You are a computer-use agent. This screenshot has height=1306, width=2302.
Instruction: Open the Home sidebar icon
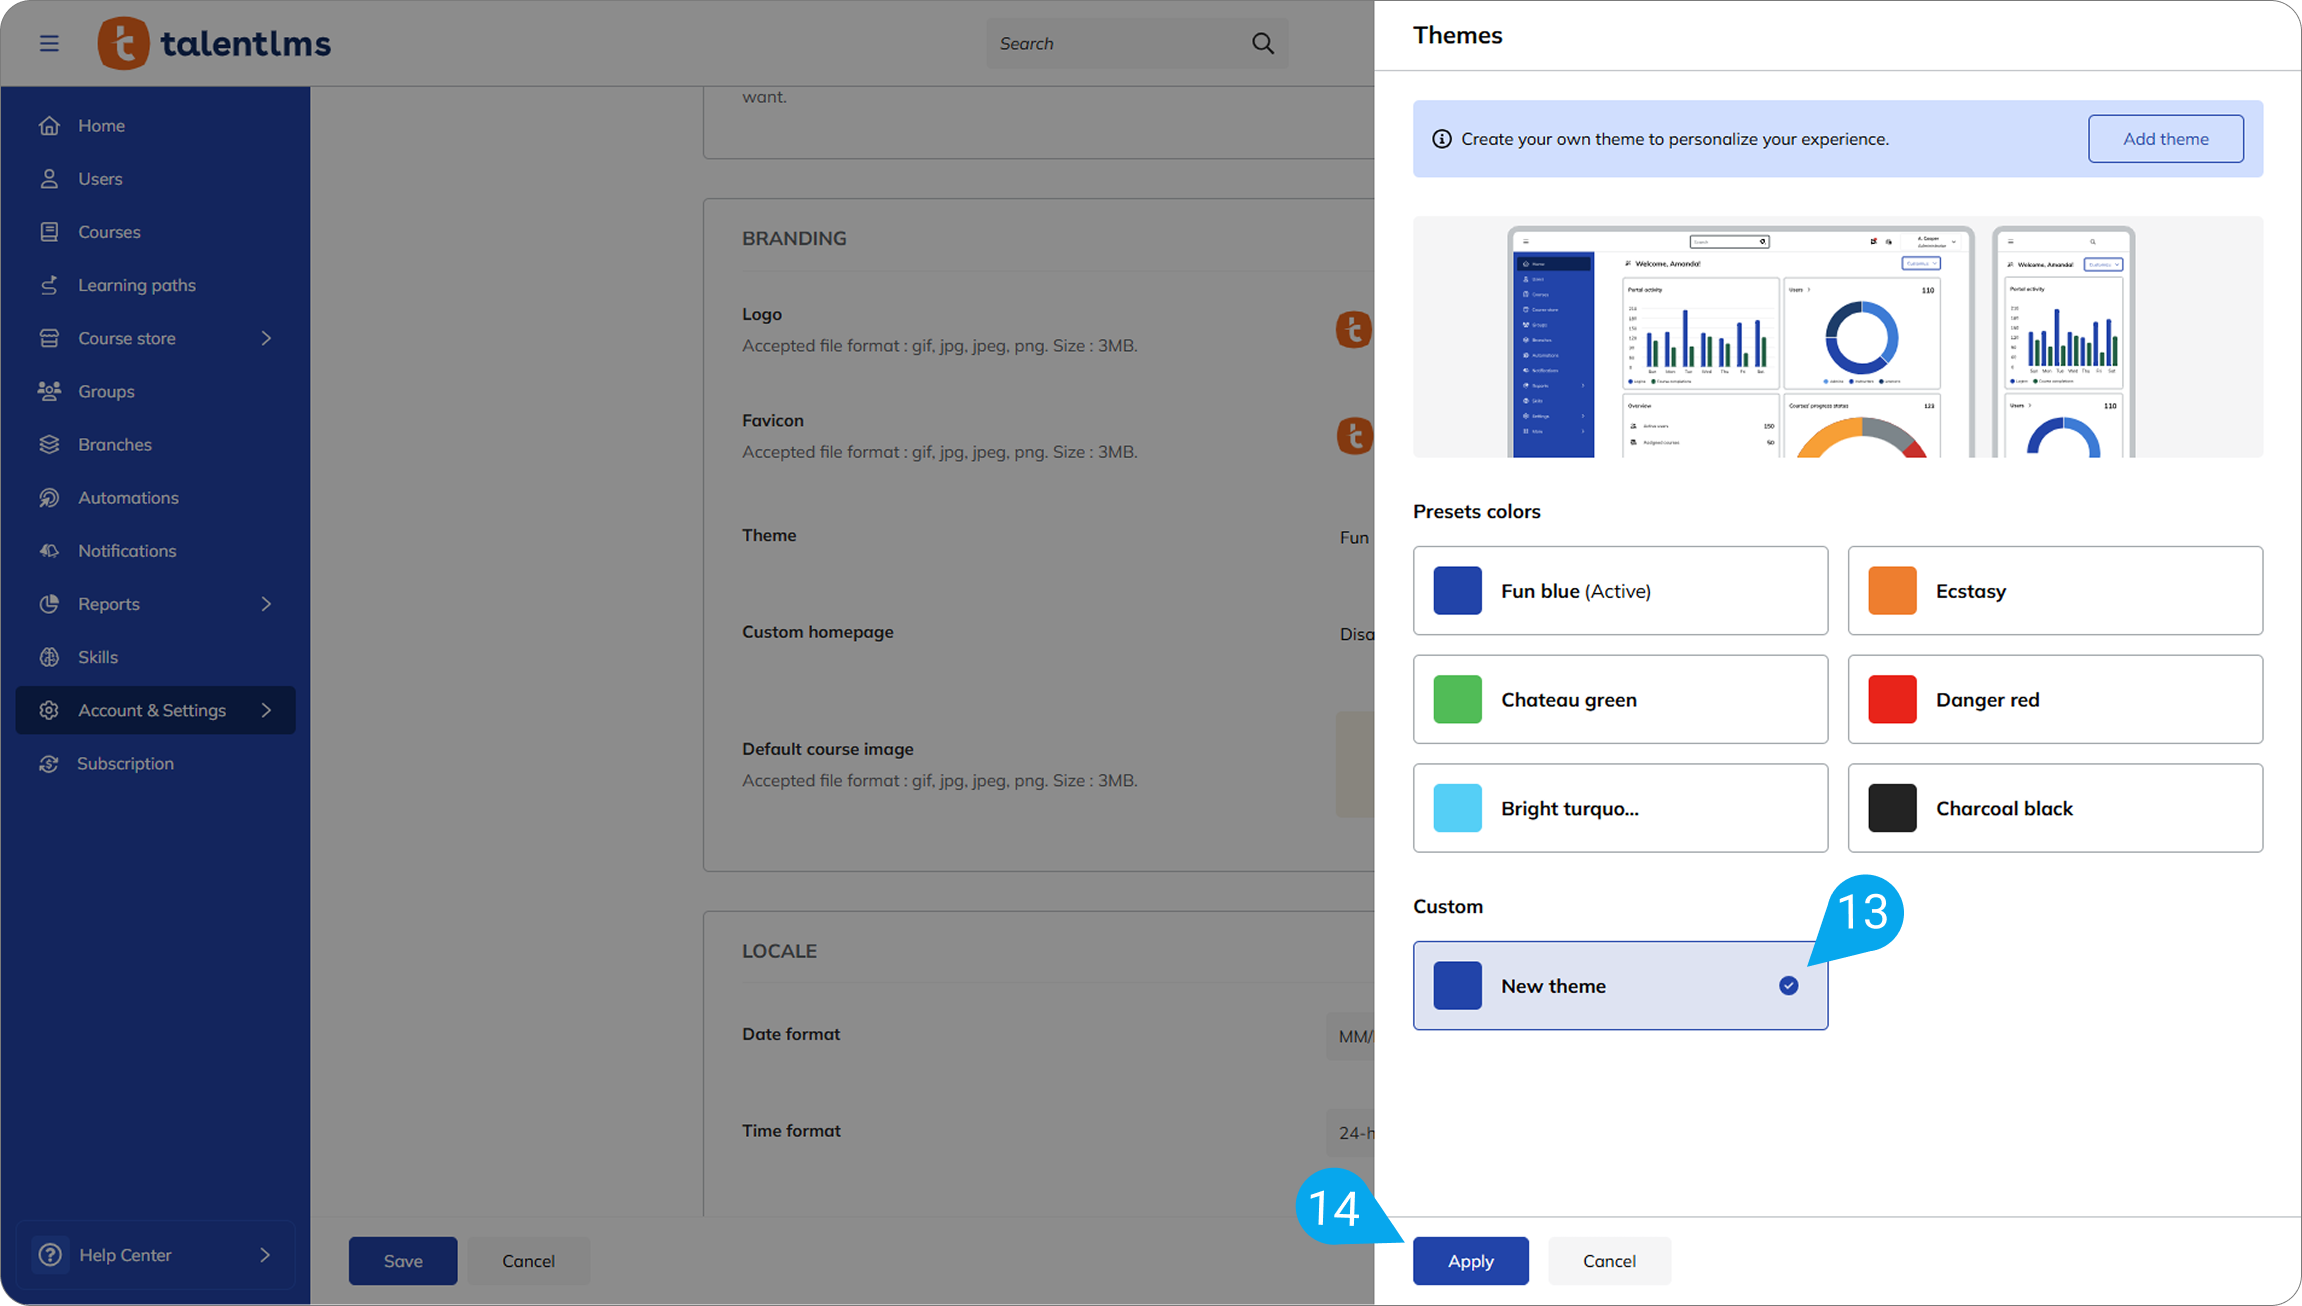click(49, 126)
